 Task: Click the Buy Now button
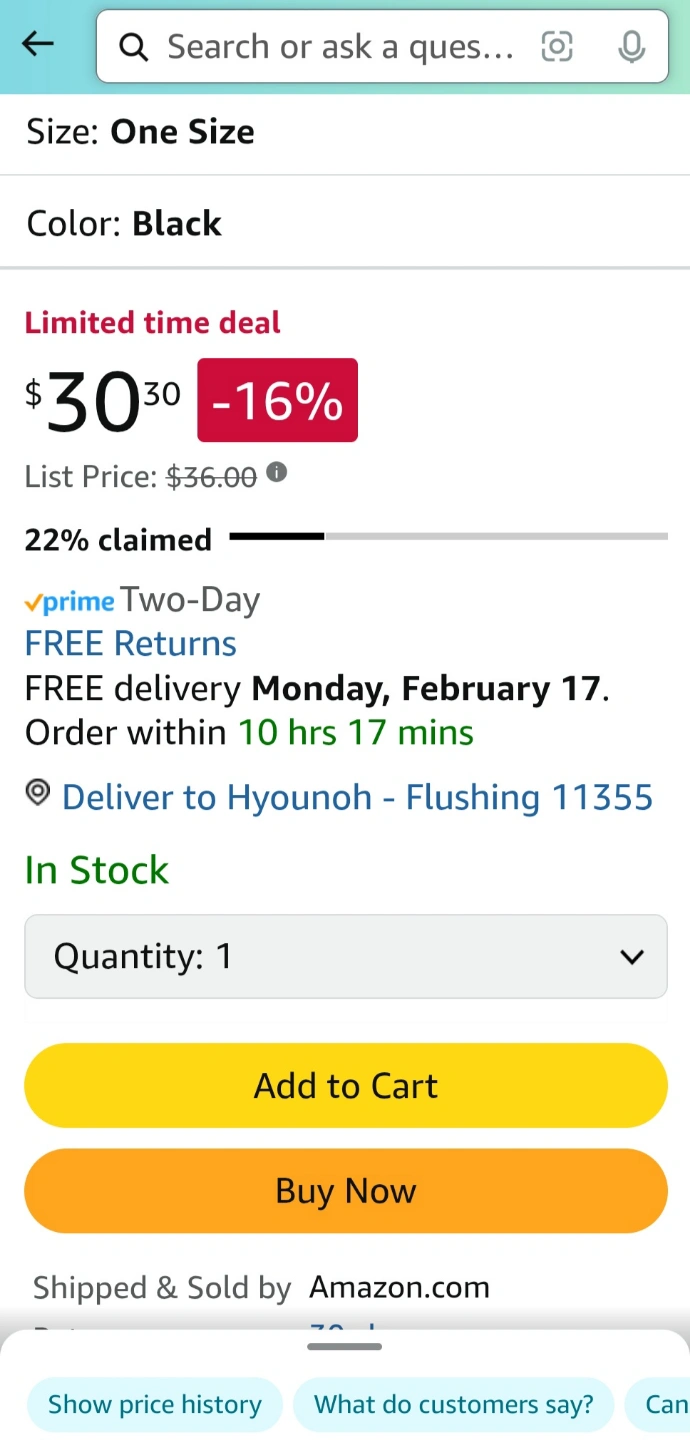coord(346,1191)
